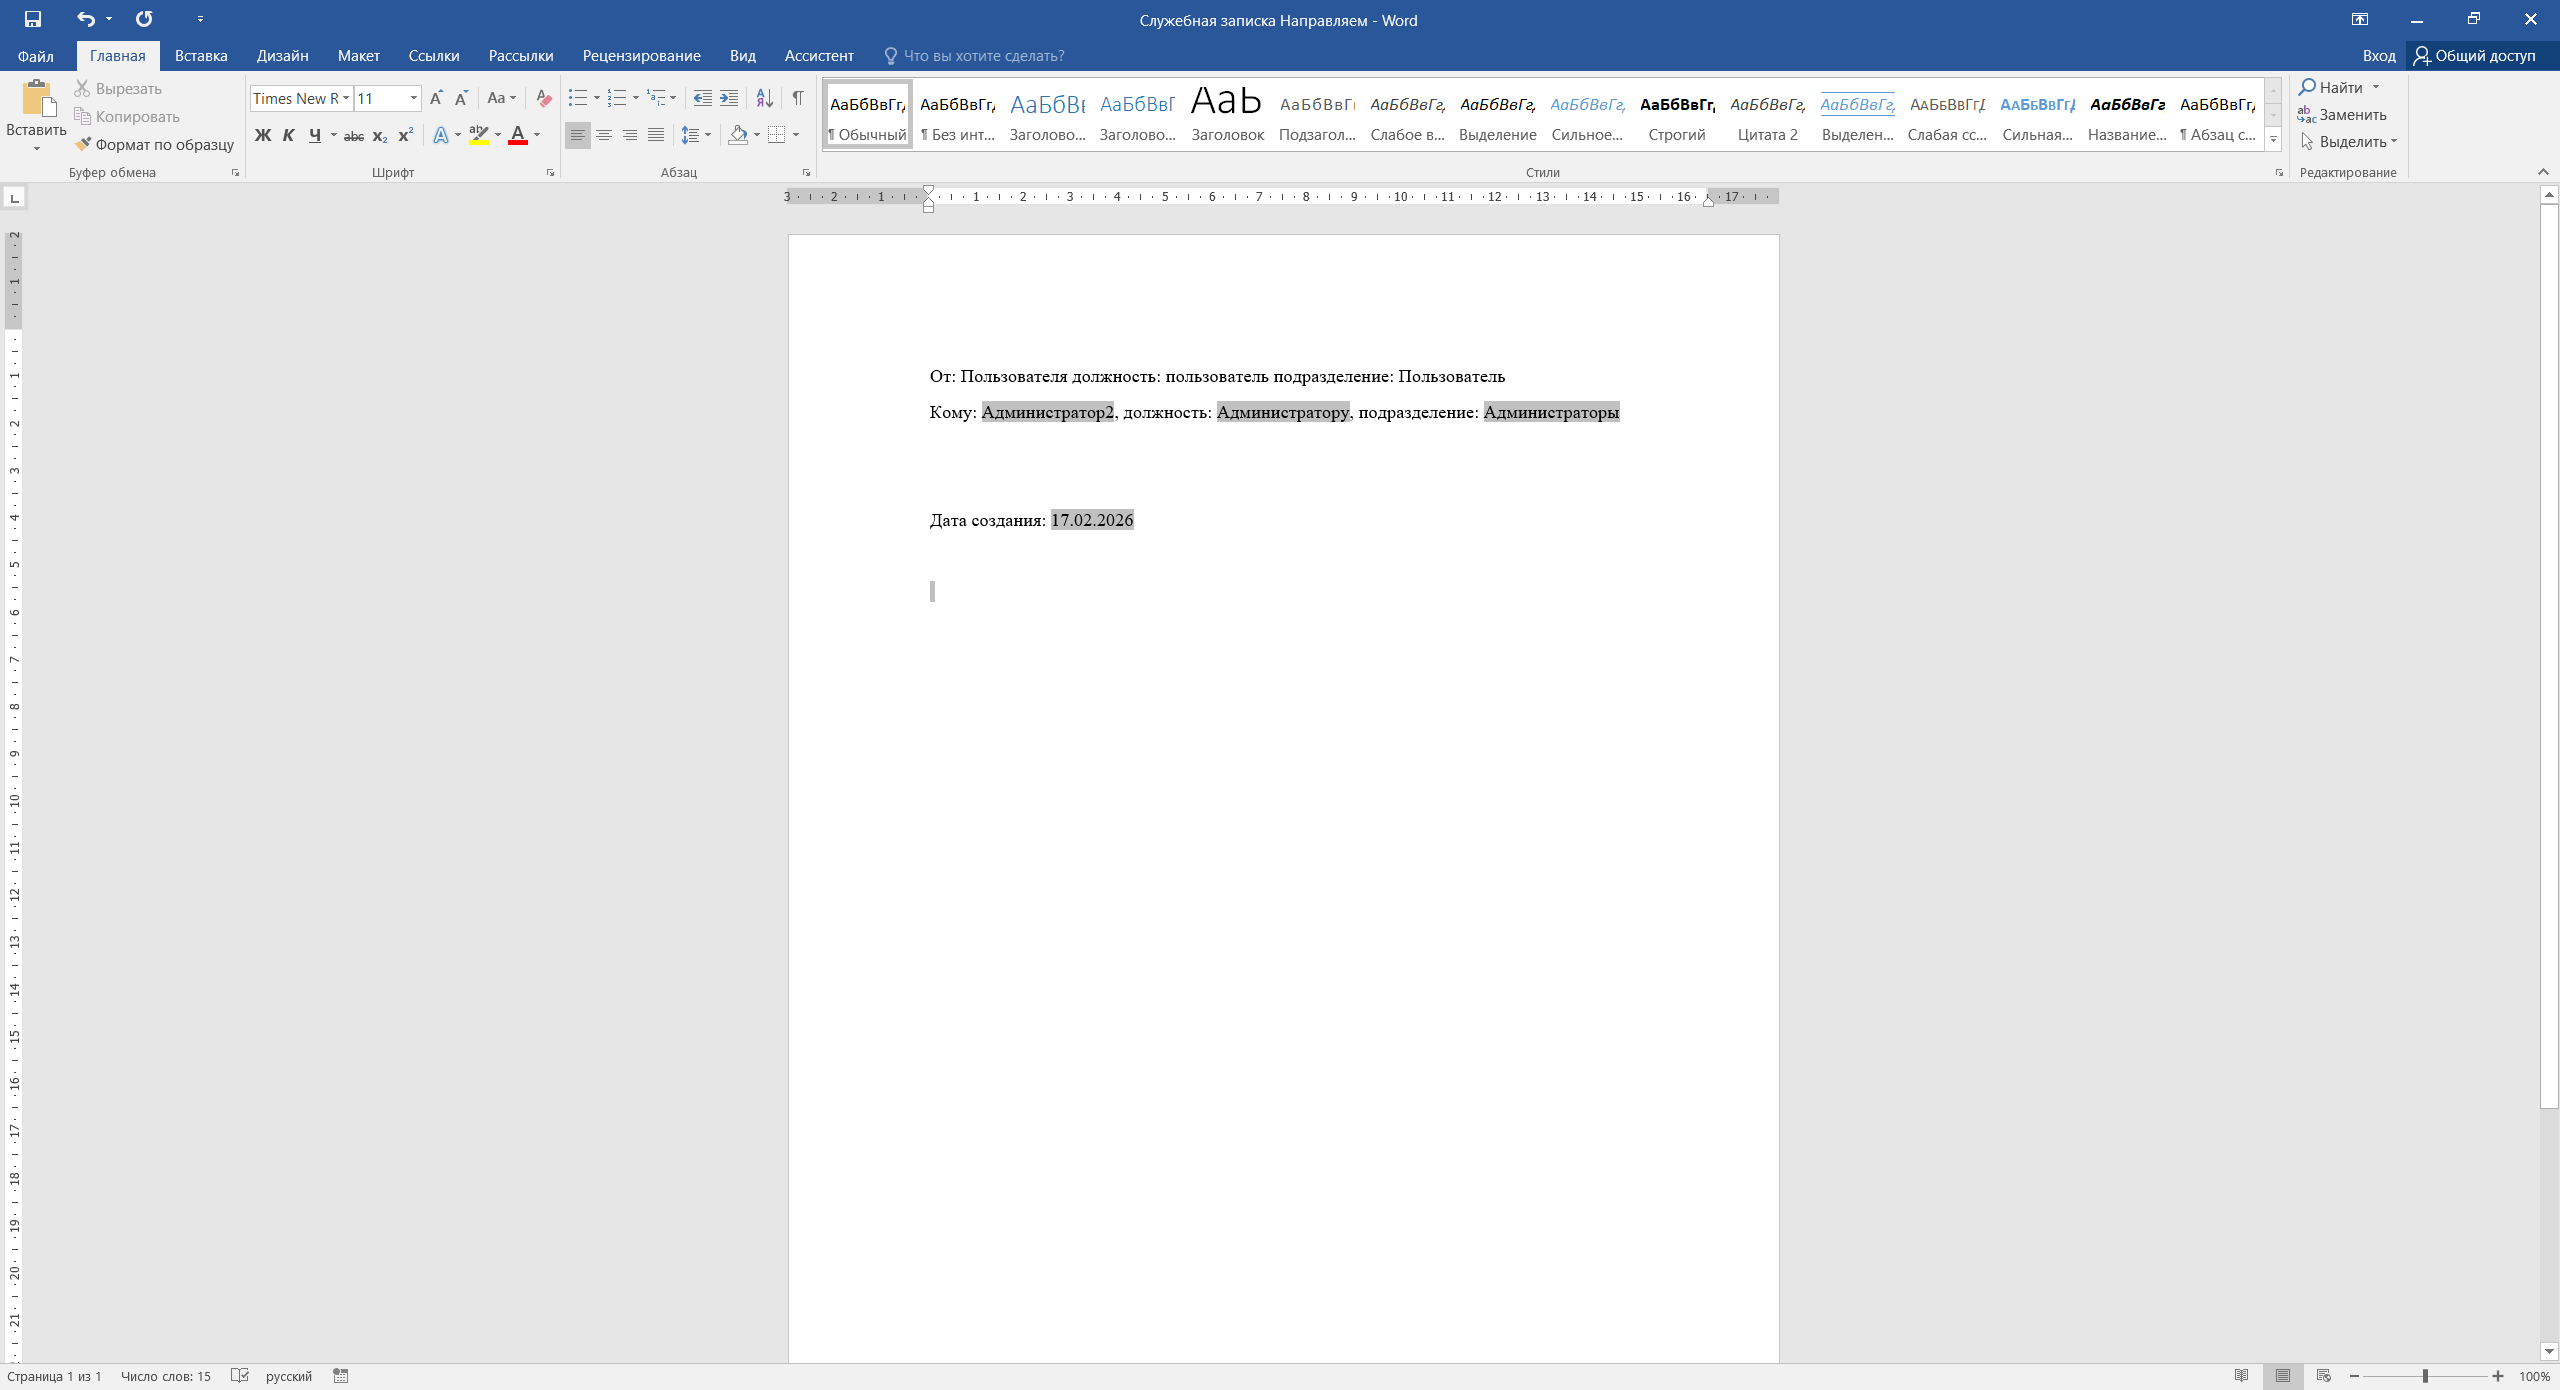Expand the font size dropdown

[413, 98]
